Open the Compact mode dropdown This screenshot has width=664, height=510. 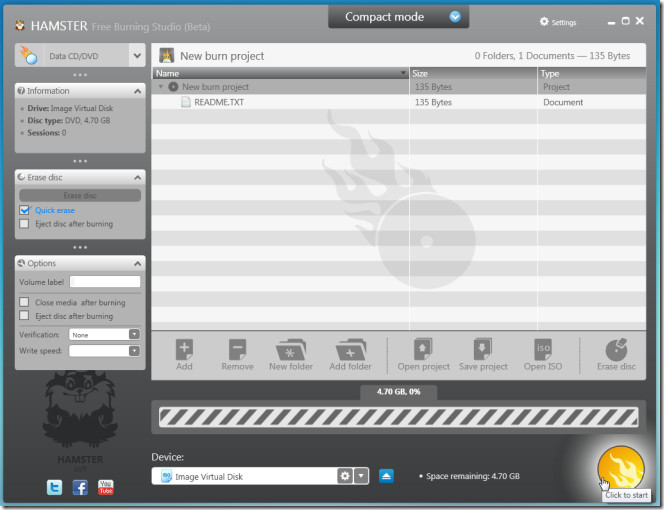tap(455, 17)
